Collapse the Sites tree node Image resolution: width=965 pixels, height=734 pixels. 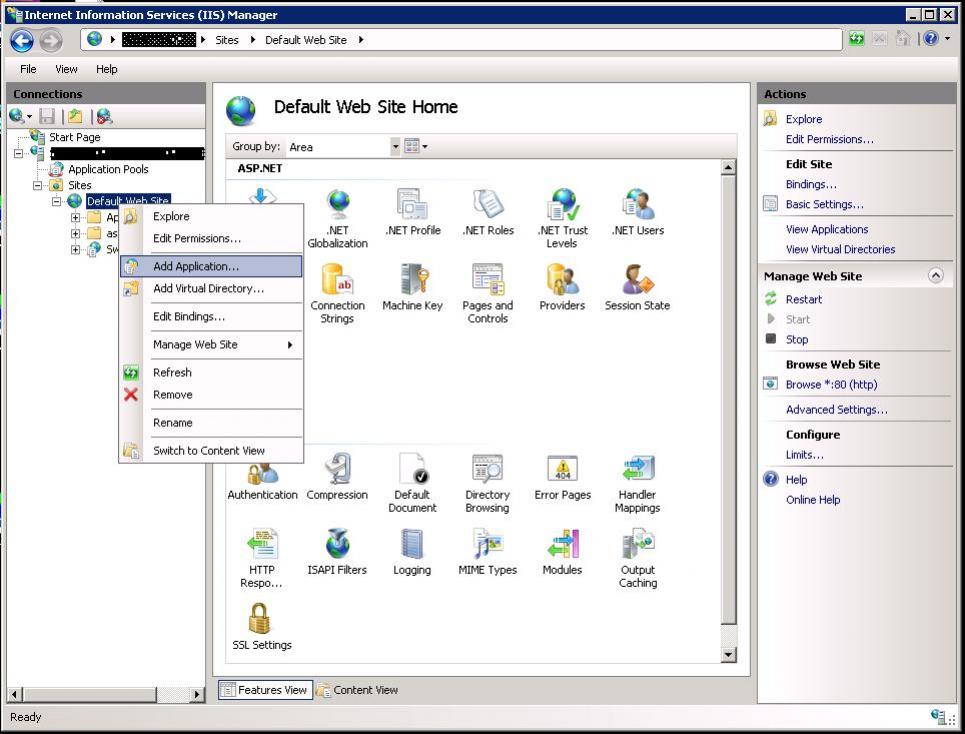[38, 185]
